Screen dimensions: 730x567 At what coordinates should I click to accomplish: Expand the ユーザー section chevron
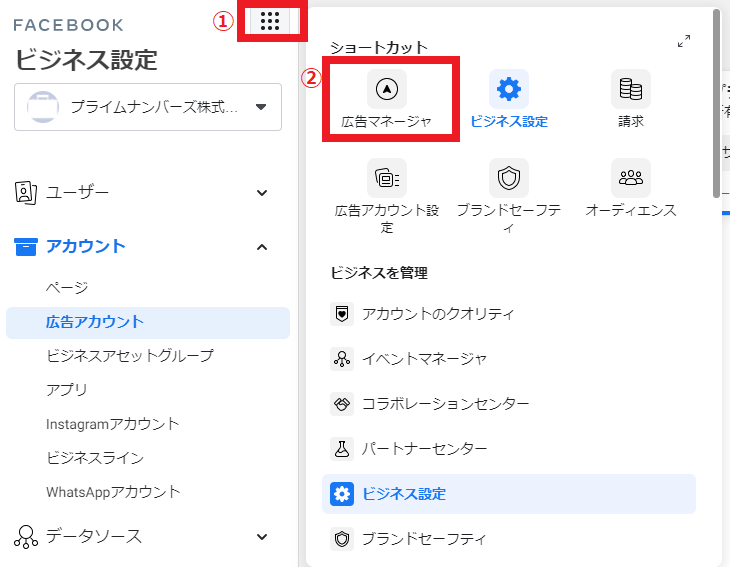[262, 193]
